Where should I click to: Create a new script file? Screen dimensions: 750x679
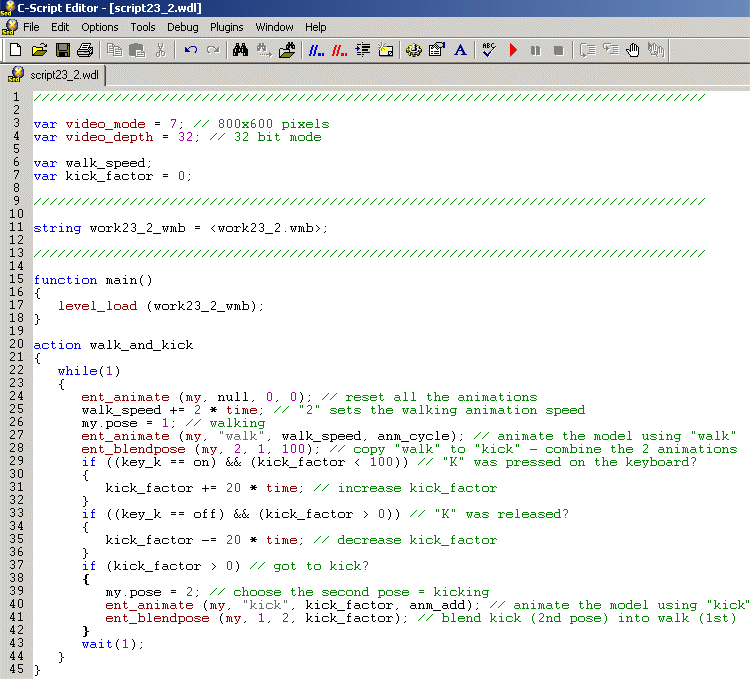tap(15, 50)
